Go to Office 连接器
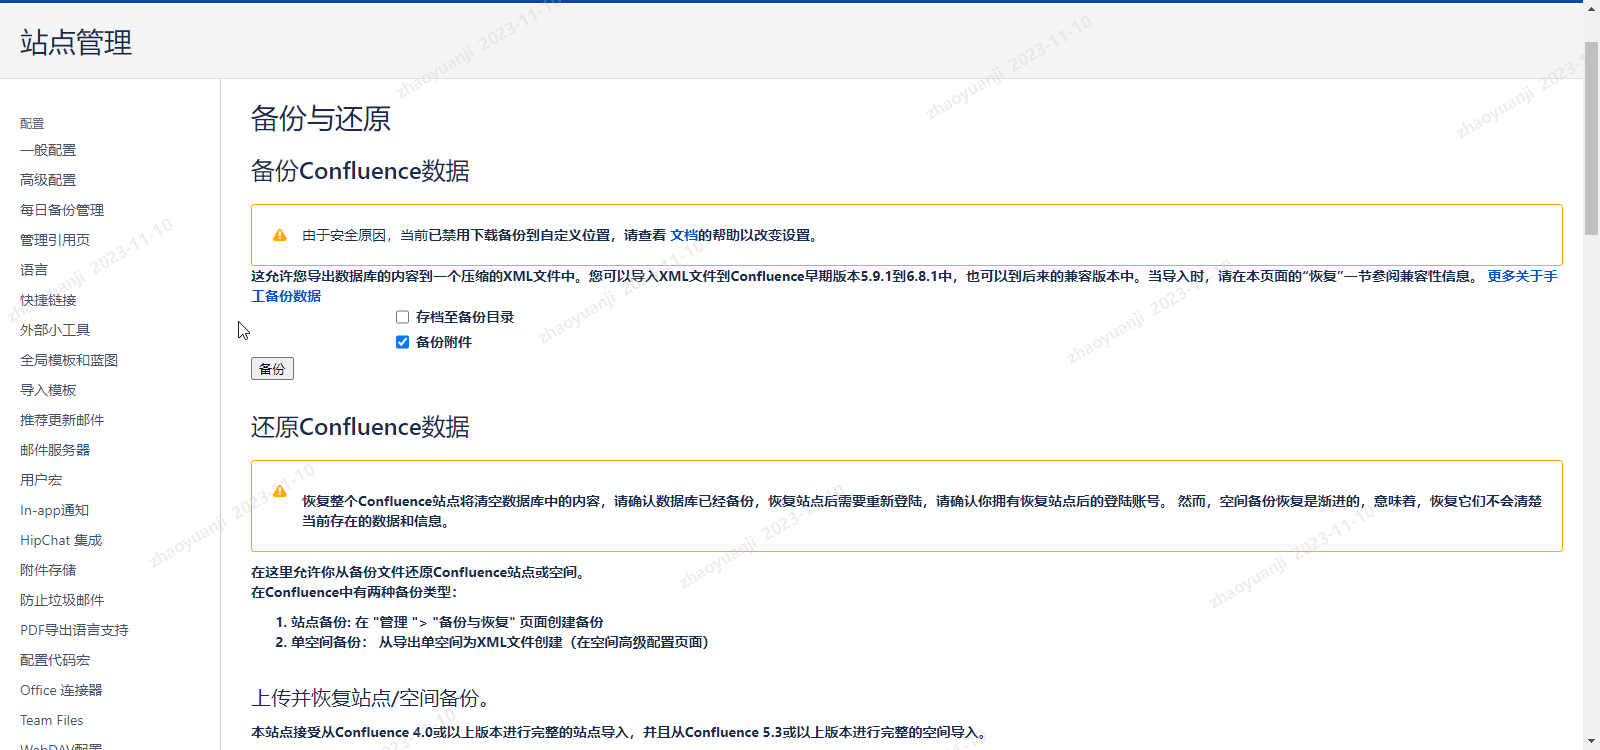 click(61, 690)
